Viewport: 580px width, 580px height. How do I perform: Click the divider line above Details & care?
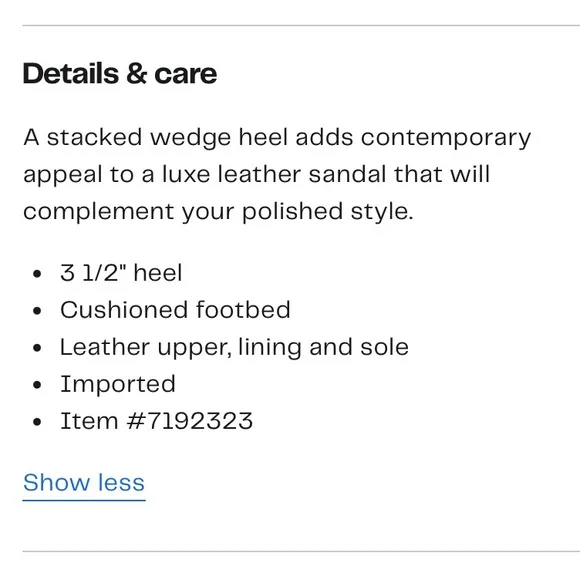[x=301, y=26]
